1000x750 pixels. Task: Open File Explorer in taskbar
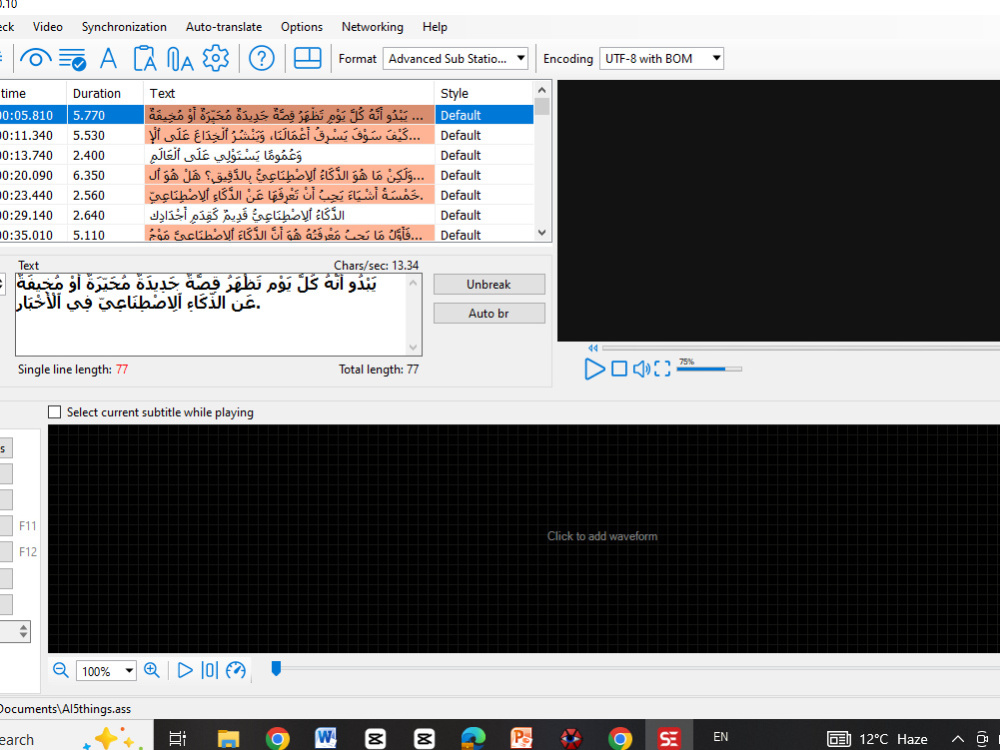228,739
